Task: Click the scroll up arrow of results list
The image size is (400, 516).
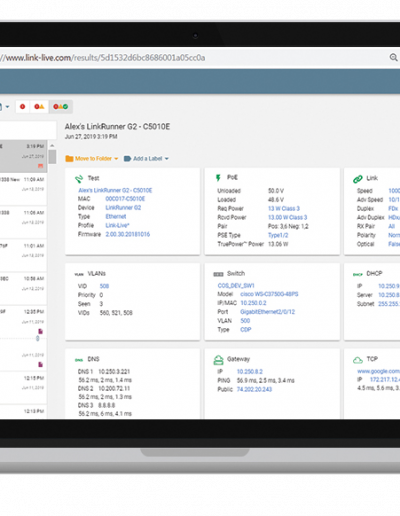Action: coord(52,146)
